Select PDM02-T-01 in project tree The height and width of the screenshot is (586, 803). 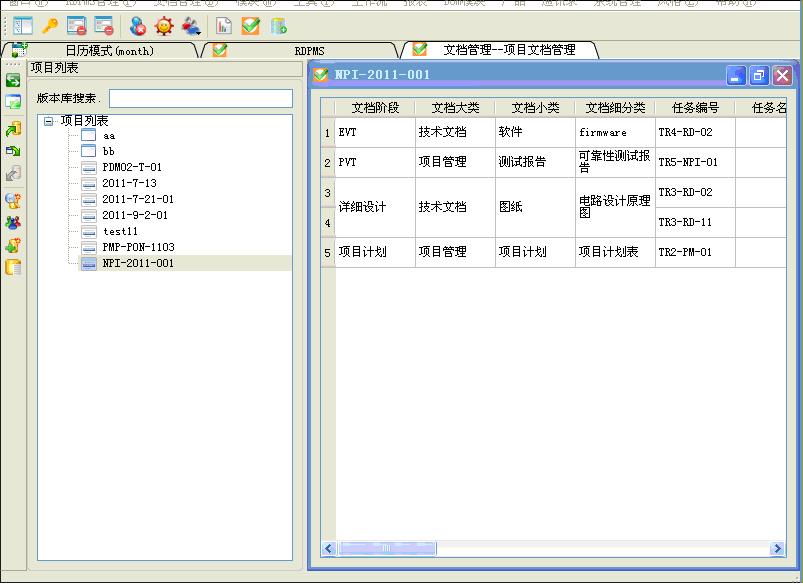click(x=131, y=167)
